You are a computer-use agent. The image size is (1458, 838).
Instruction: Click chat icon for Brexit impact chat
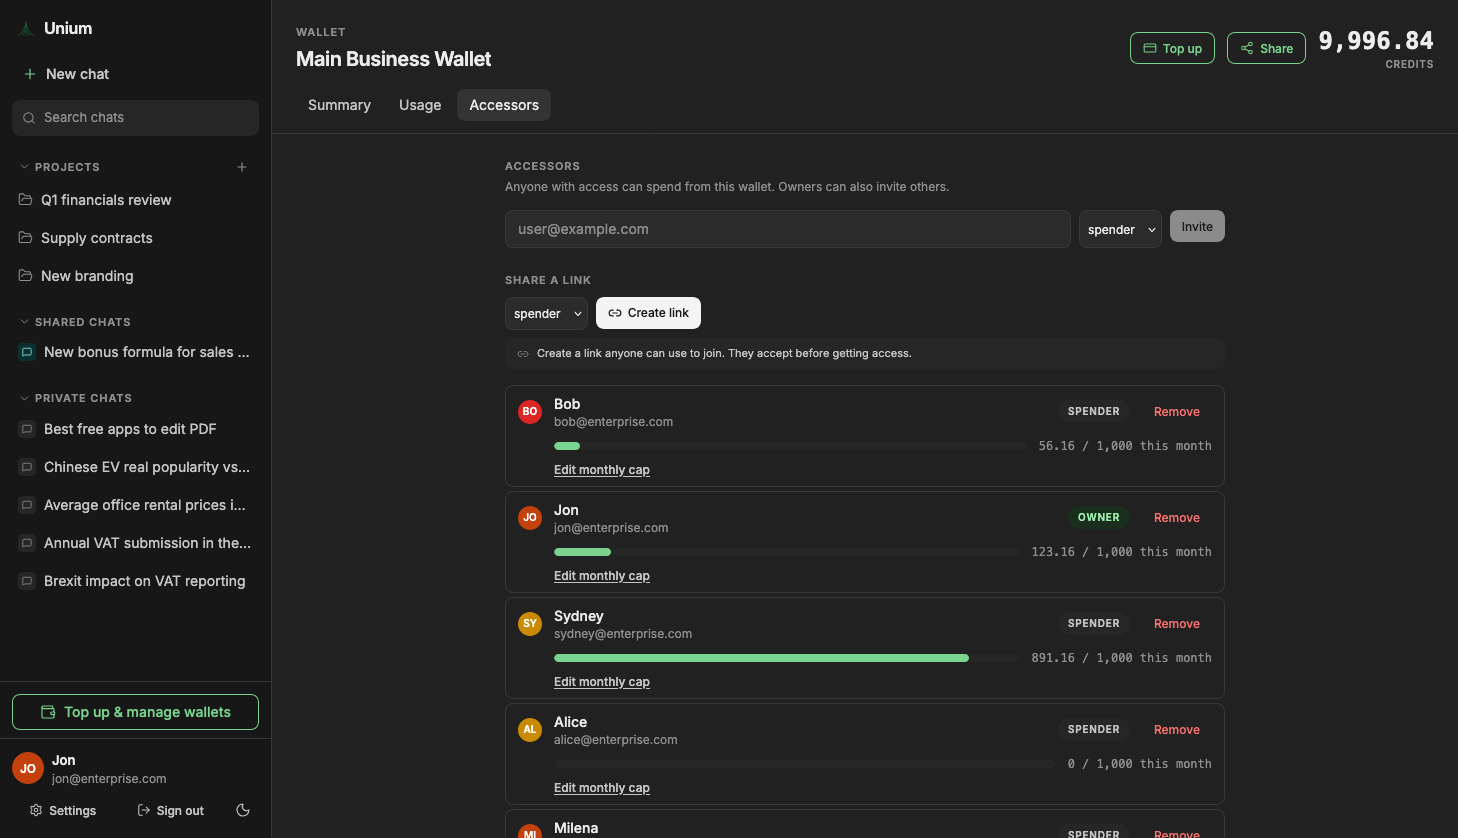[27, 581]
